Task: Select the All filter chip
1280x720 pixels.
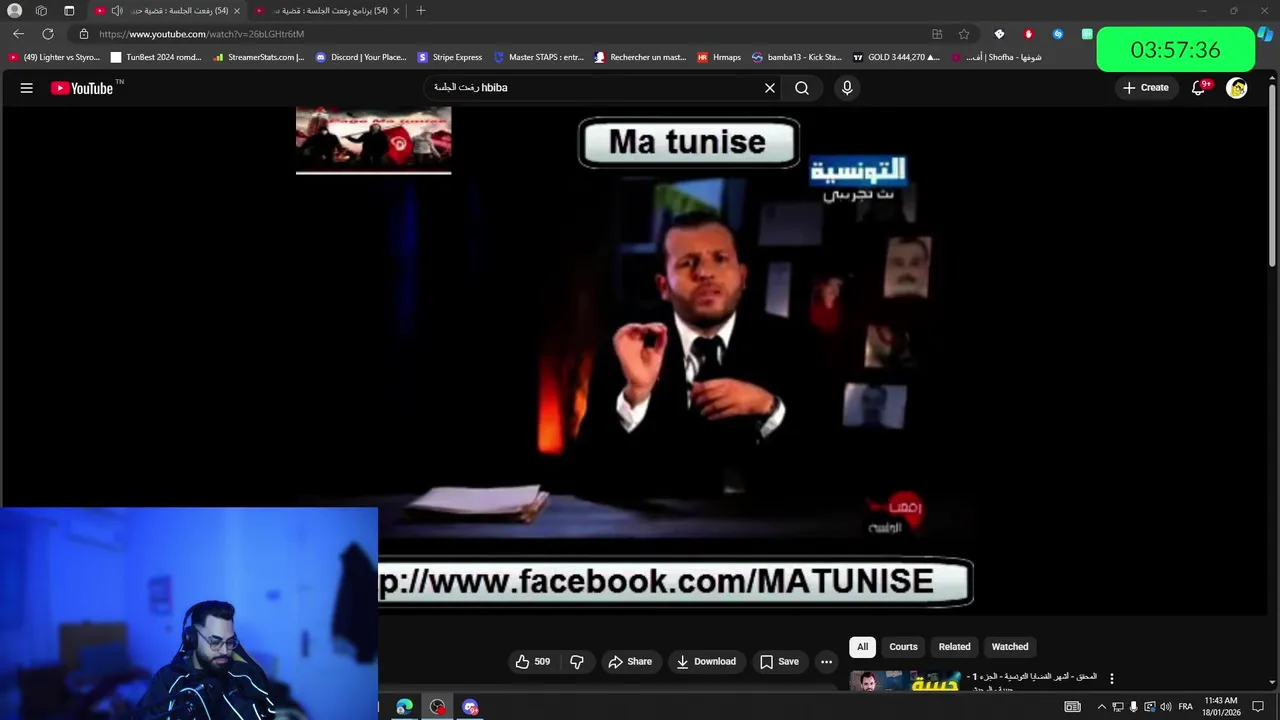Action: (862, 647)
